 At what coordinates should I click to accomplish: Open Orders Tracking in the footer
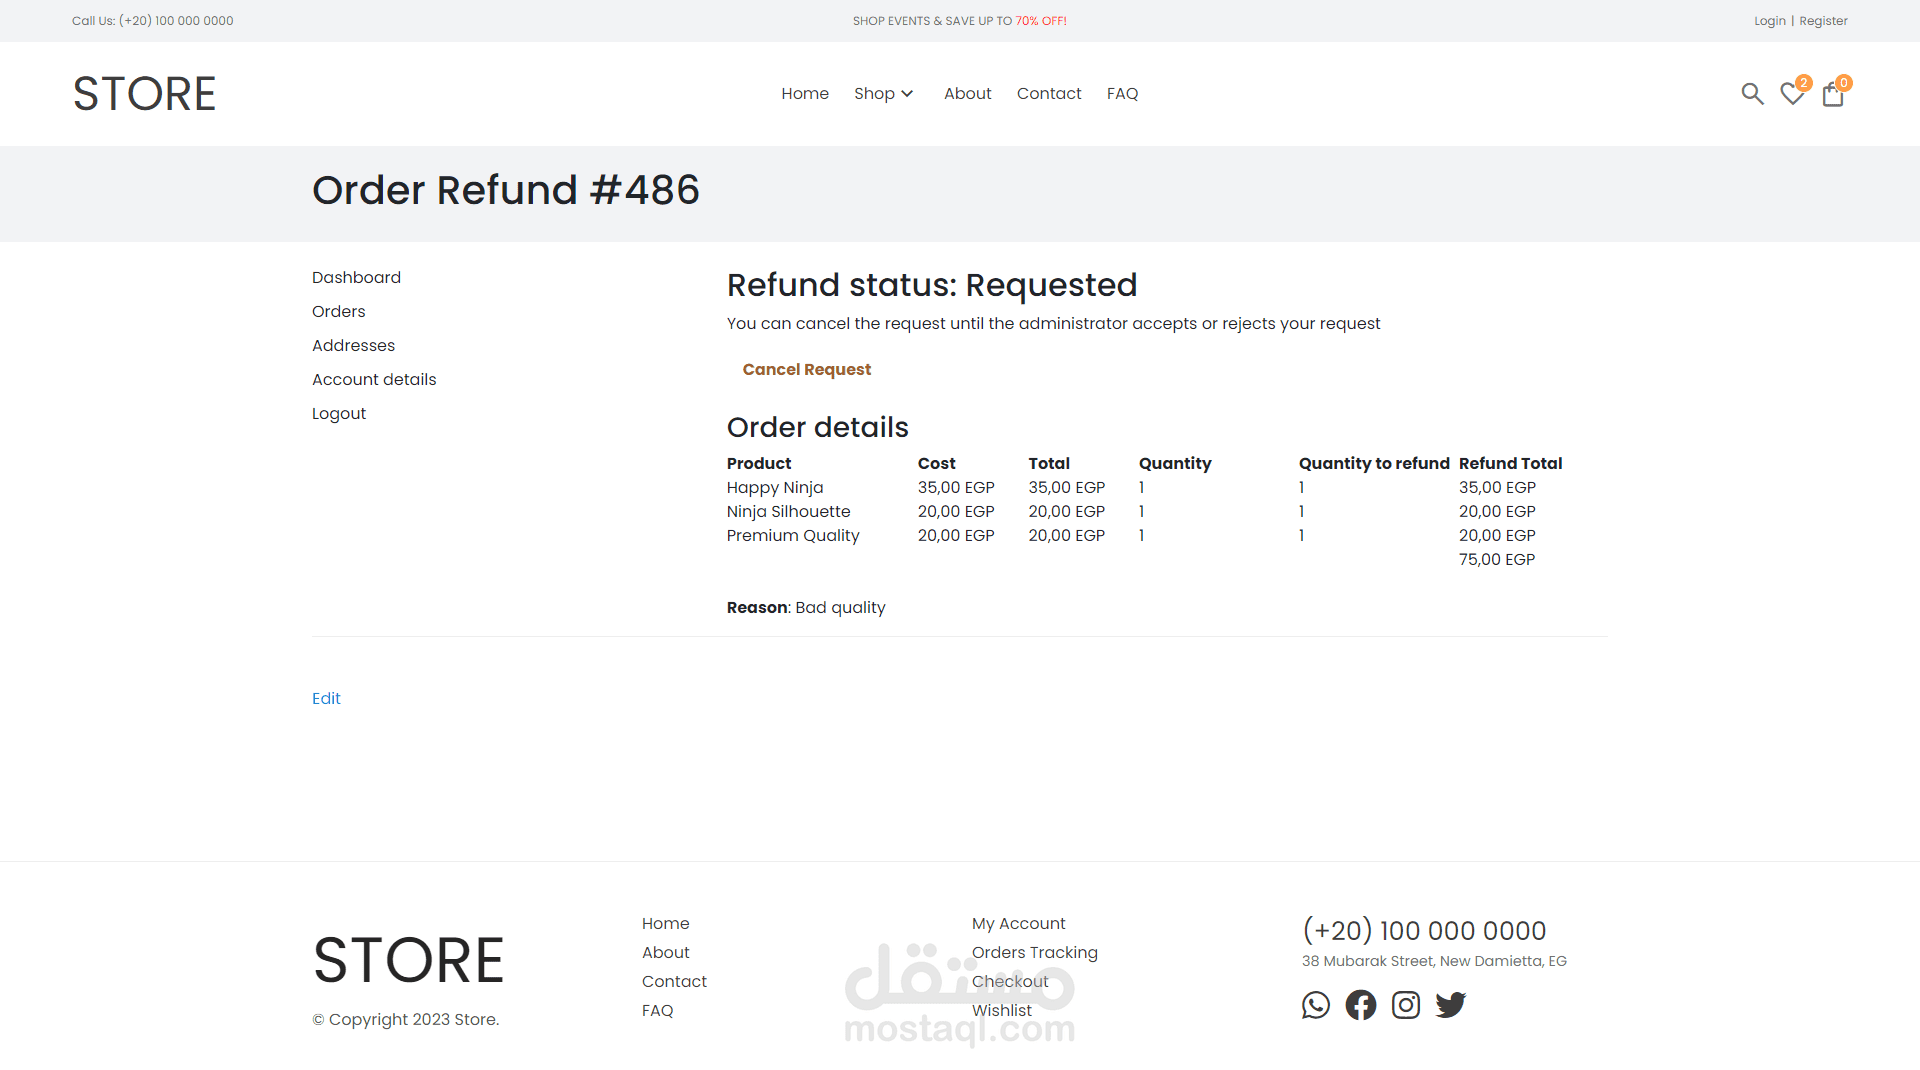click(x=1034, y=952)
